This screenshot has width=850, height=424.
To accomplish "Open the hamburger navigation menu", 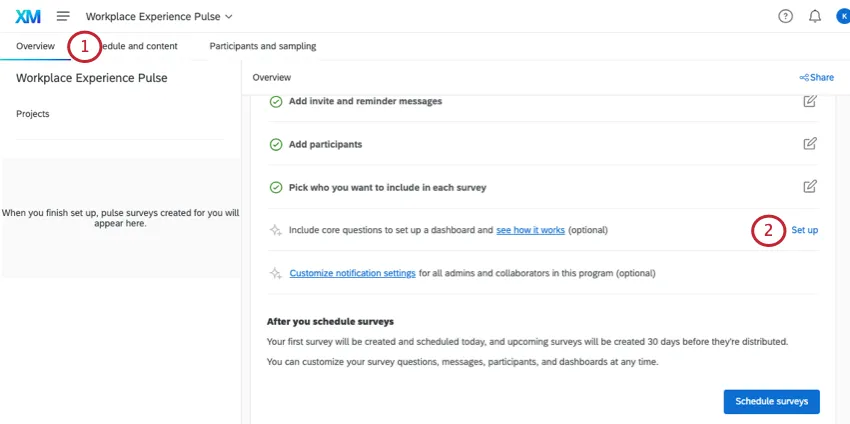I will click(63, 16).
